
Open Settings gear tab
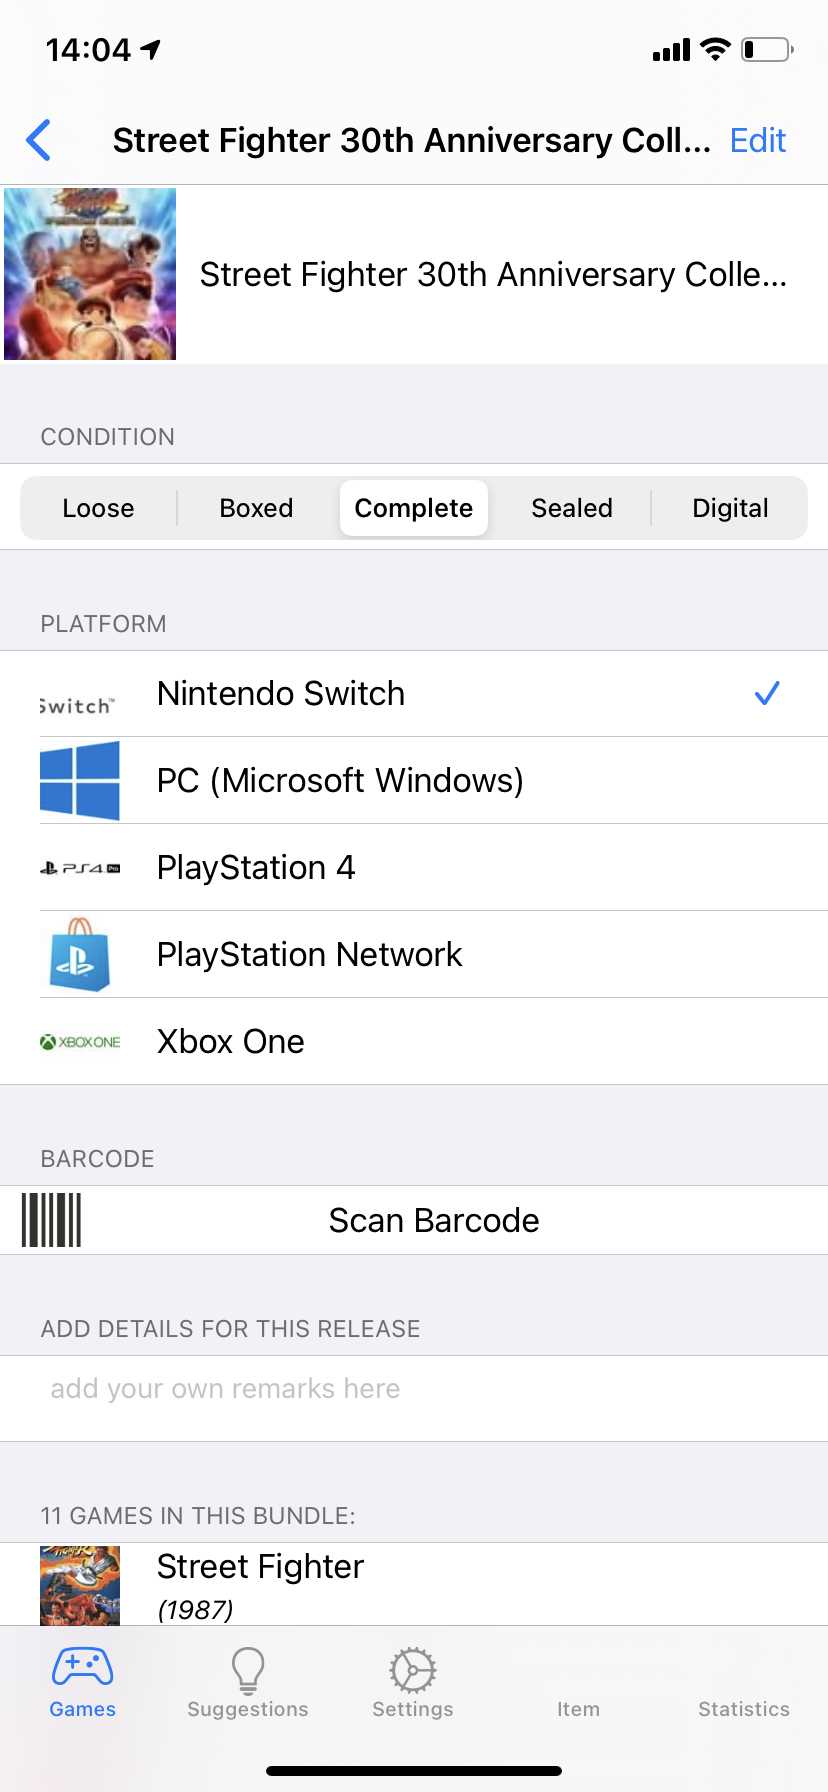click(413, 1669)
